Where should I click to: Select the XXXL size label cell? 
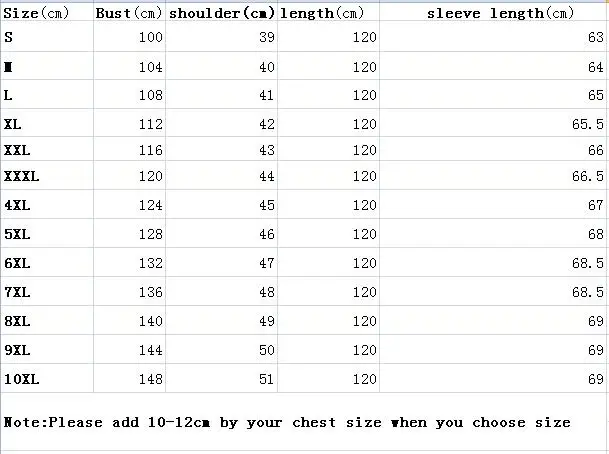tap(21, 176)
